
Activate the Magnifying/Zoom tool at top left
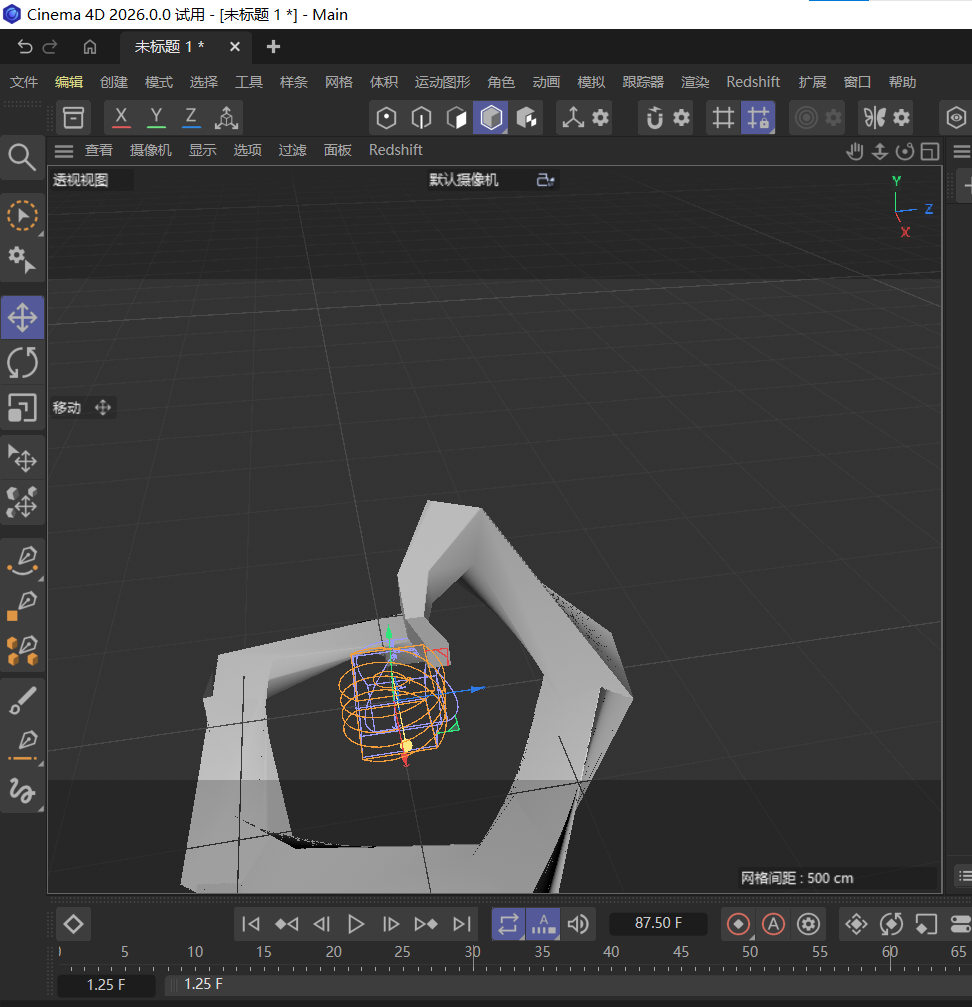pyautogui.click(x=22, y=157)
